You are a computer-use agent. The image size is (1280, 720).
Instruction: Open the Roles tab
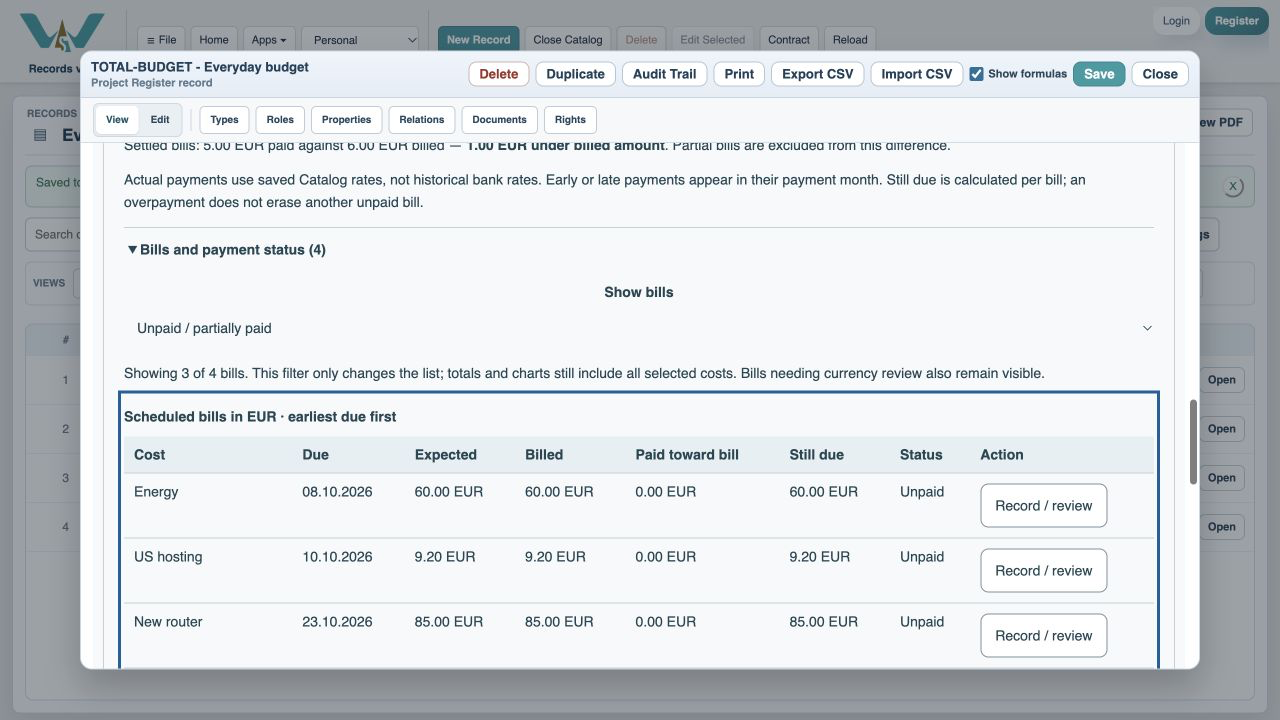[x=280, y=120]
